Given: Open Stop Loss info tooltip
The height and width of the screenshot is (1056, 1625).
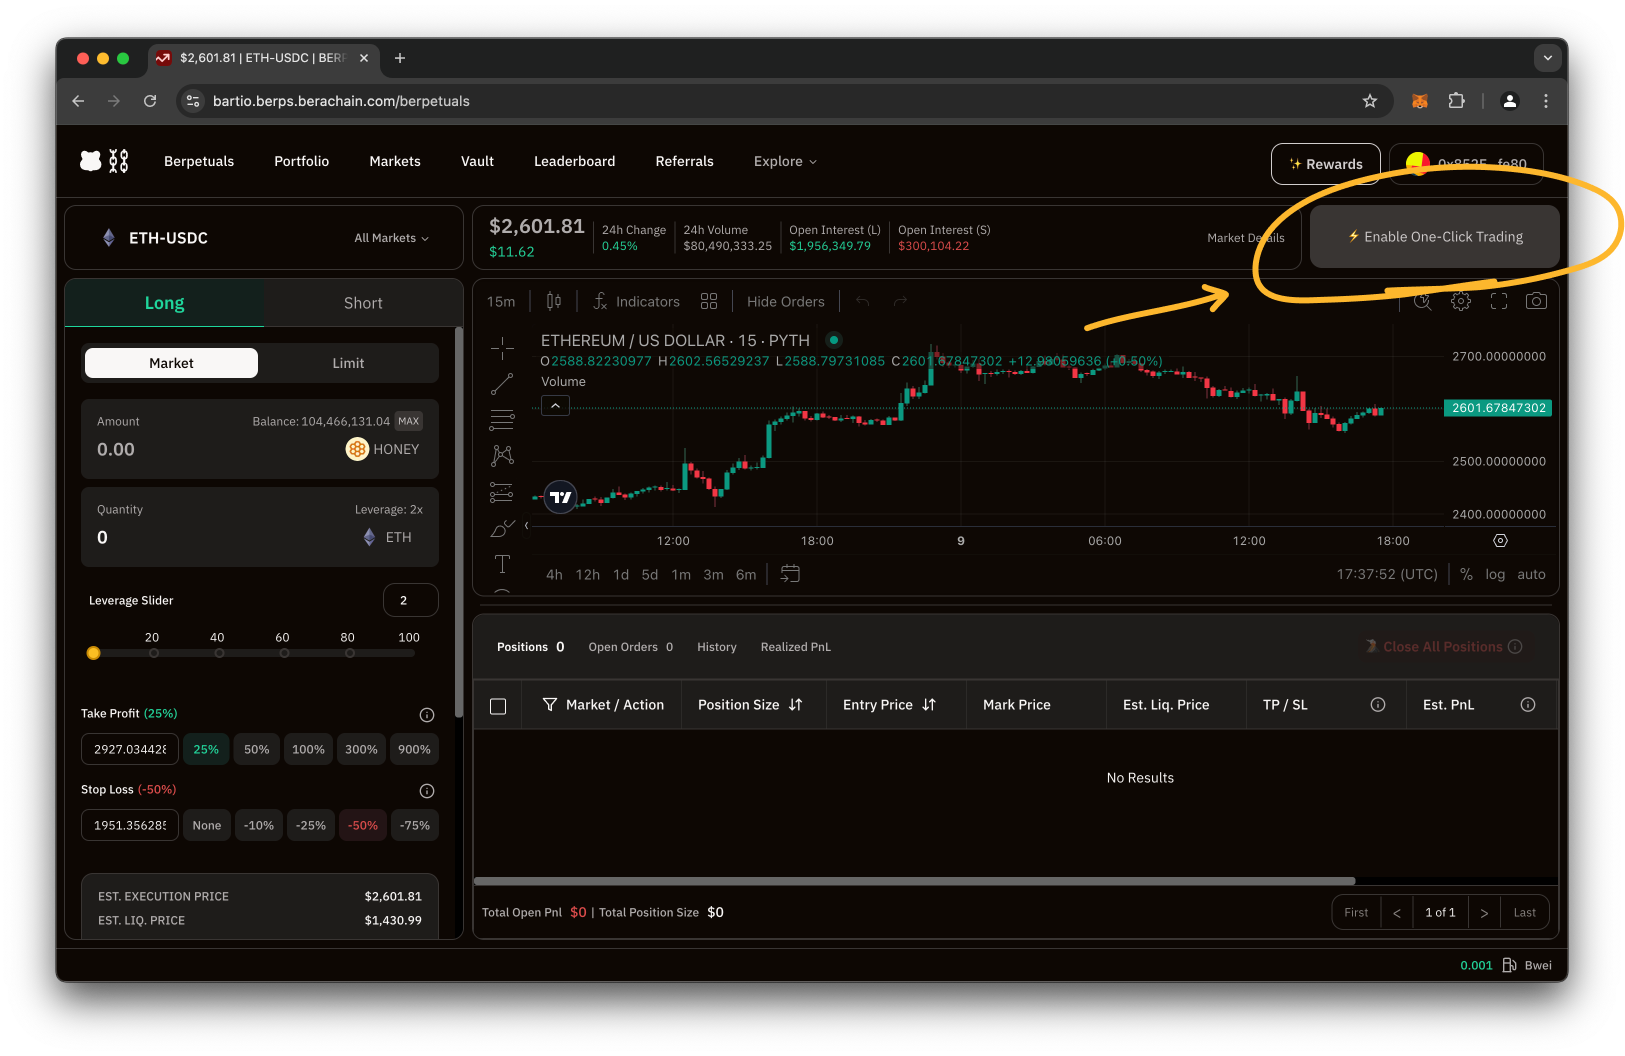Looking at the screenshot, I should point(427,790).
